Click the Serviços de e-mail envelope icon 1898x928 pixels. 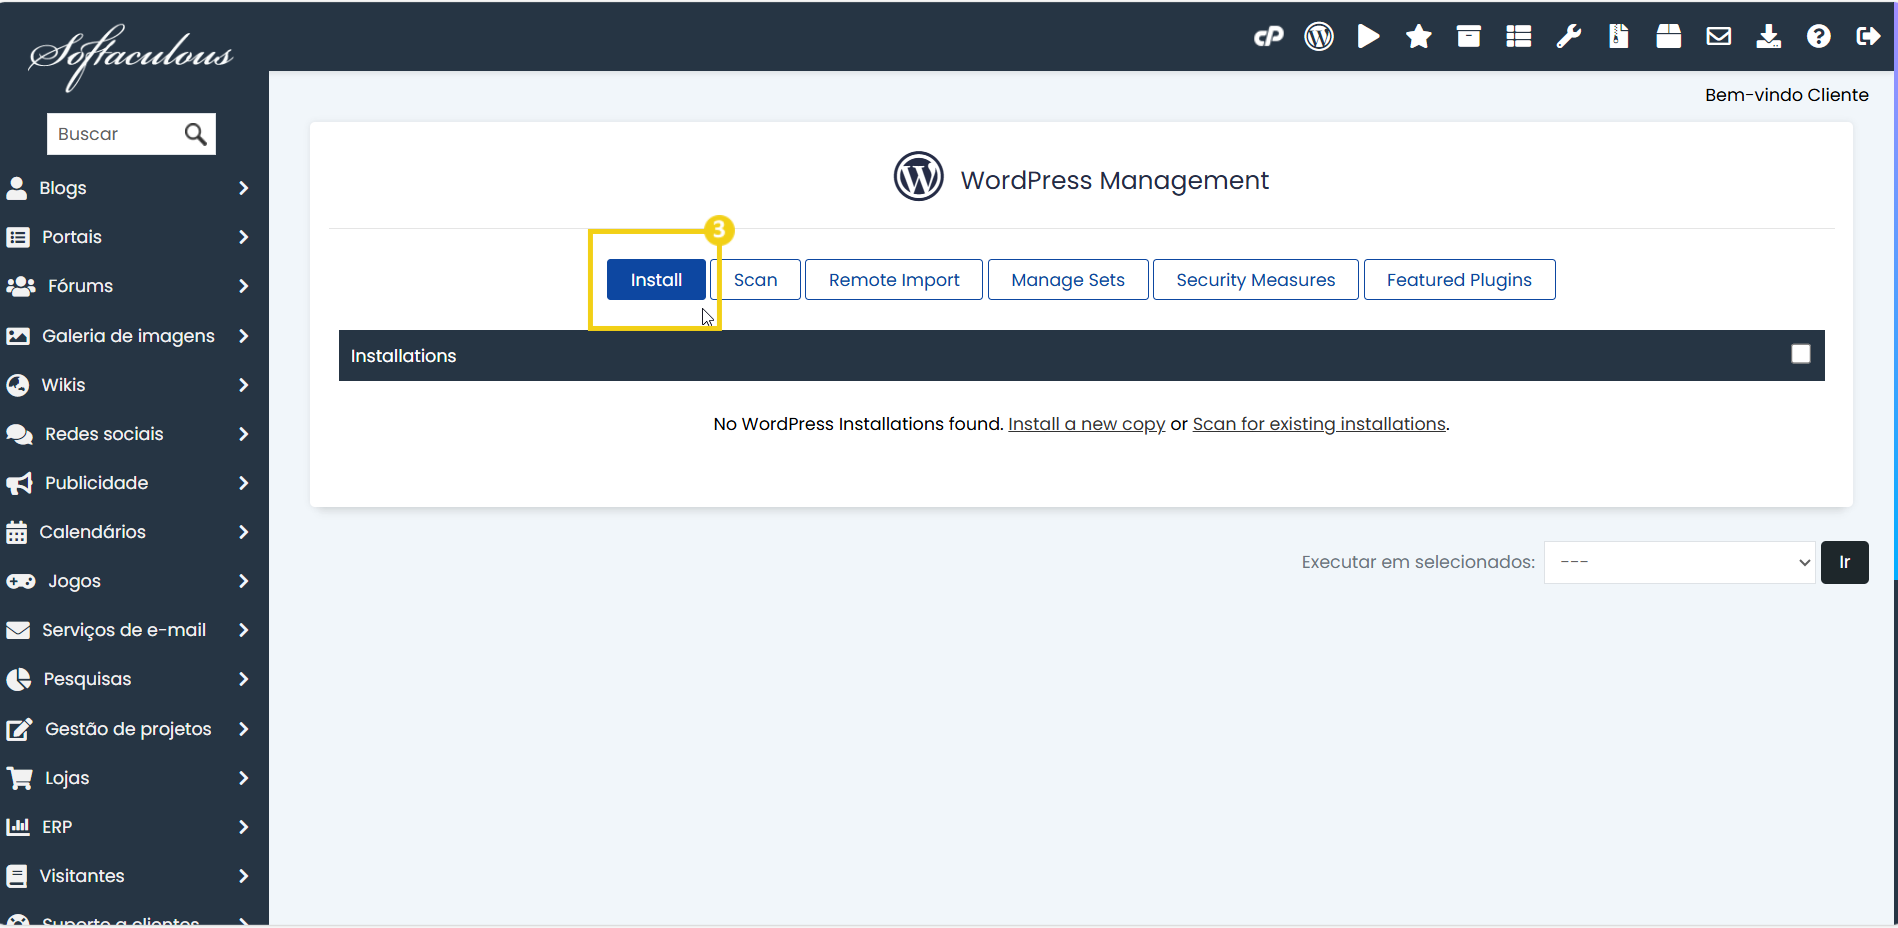(x=18, y=630)
